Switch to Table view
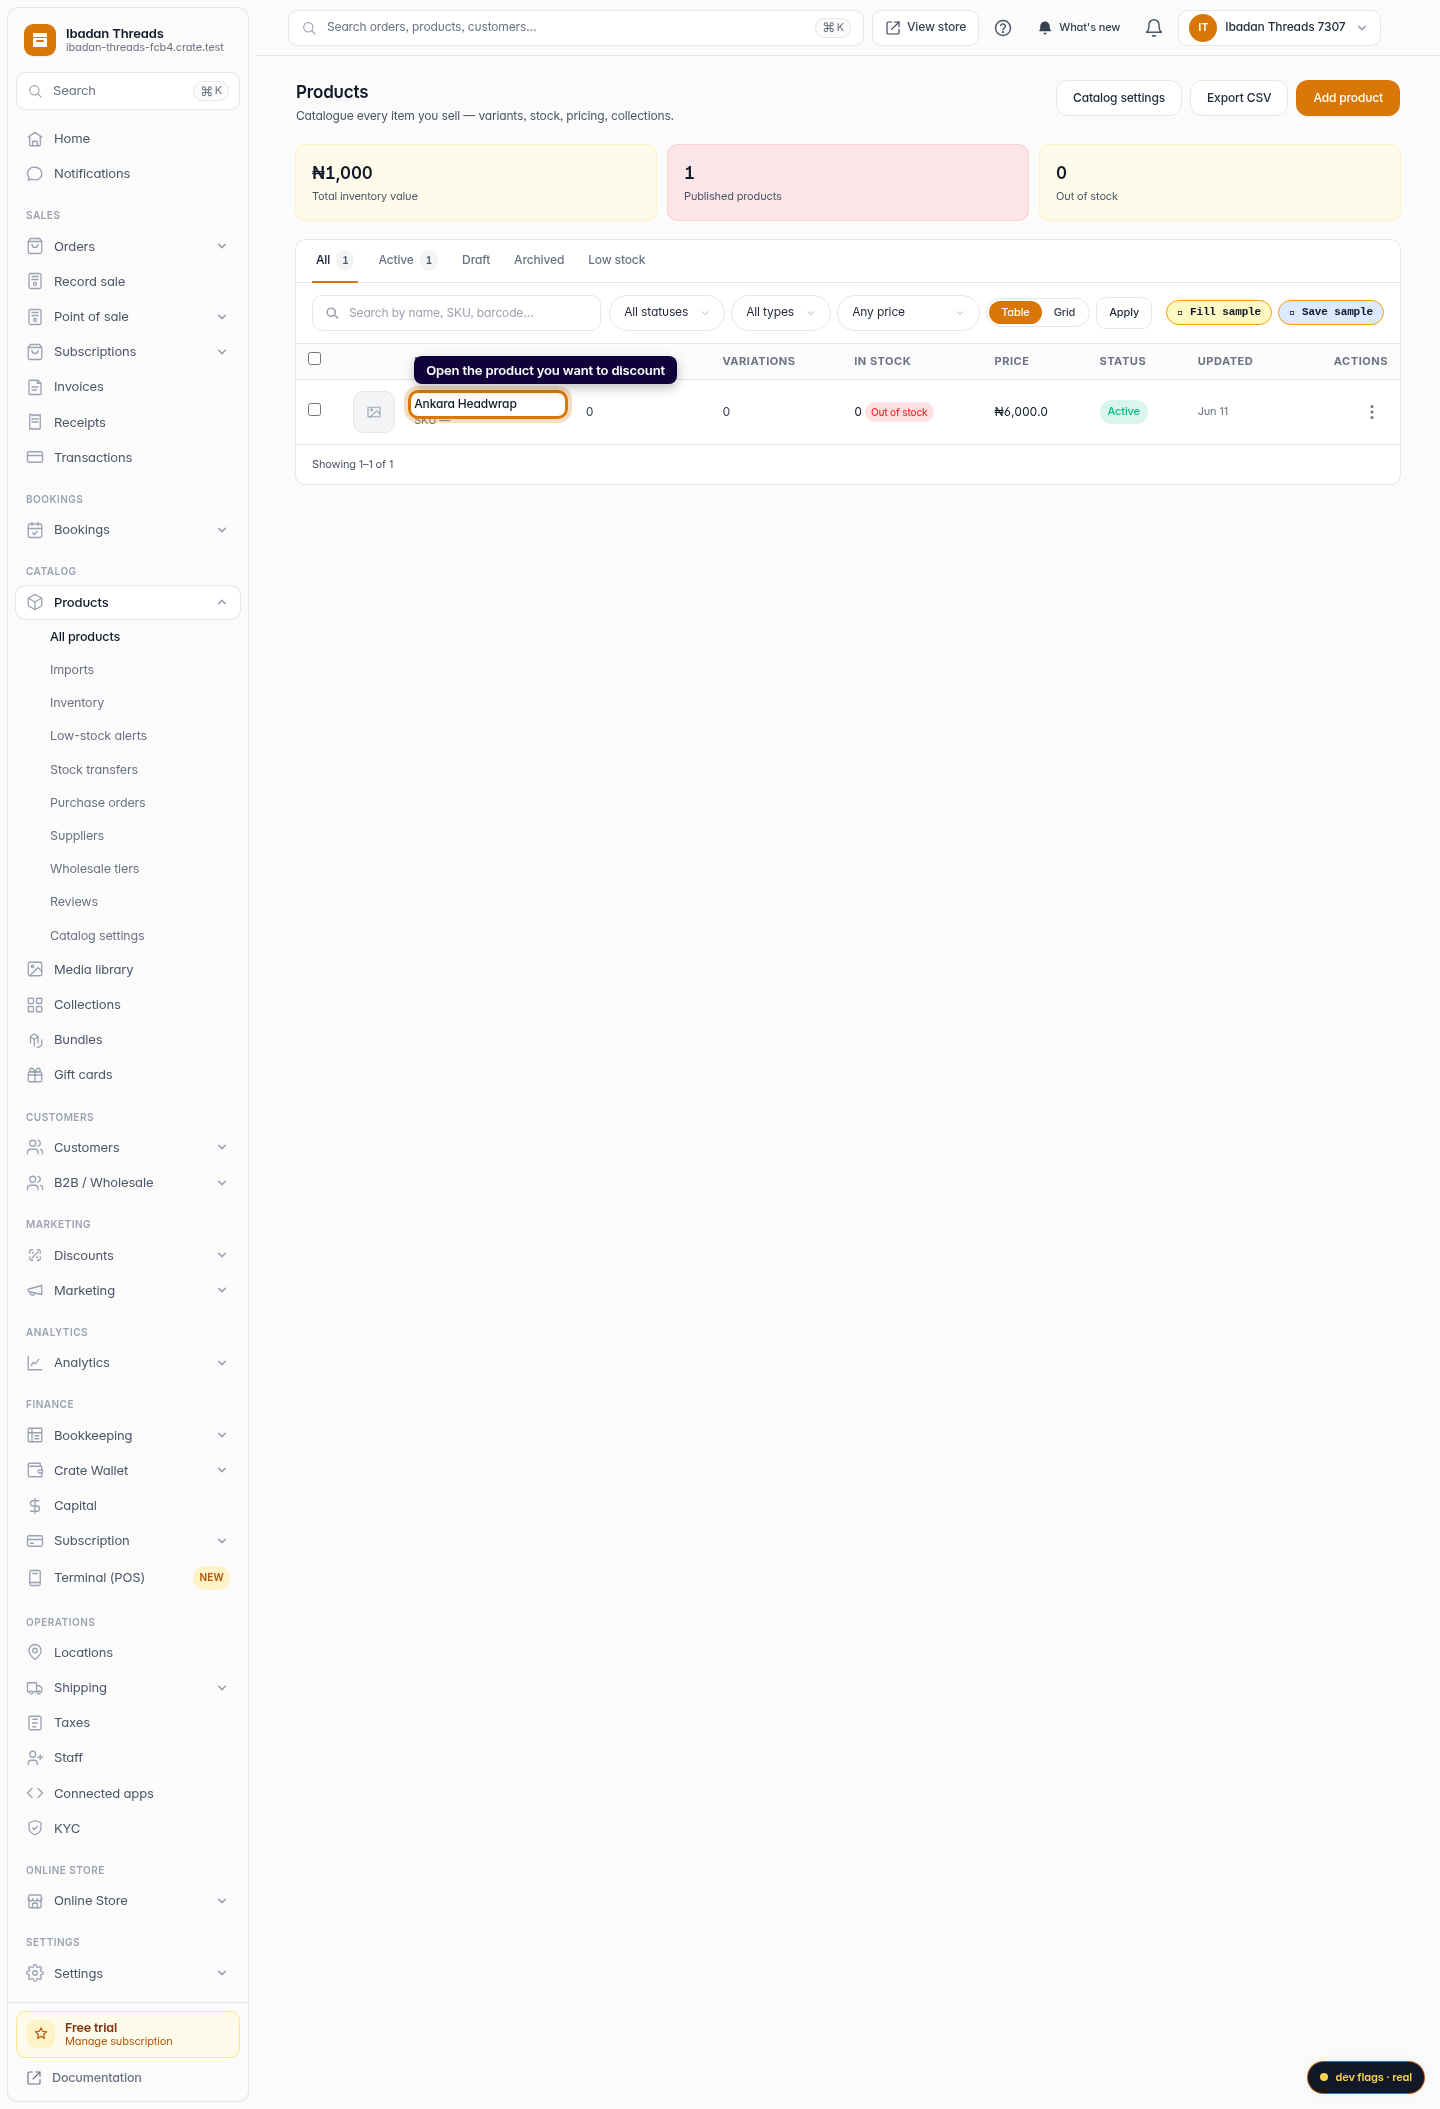Viewport: 1440px width, 2109px height. point(1015,313)
